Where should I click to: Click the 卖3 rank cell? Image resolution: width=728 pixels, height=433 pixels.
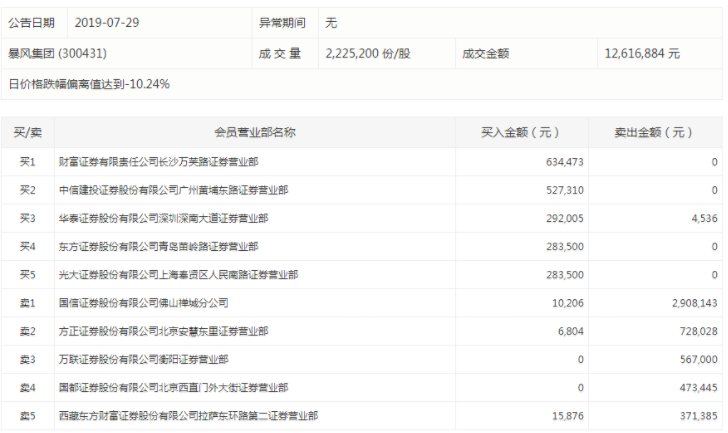pos(27,360)
